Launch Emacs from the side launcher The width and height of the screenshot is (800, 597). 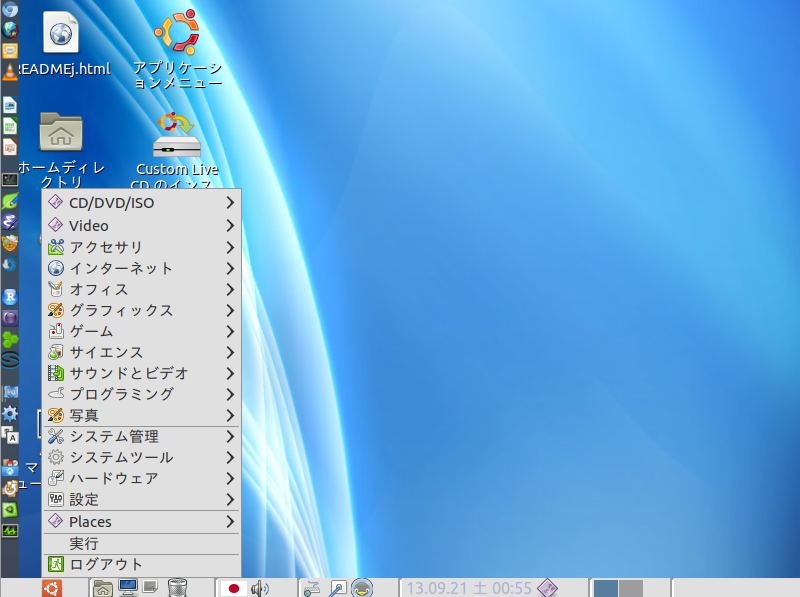coord(10,222)
